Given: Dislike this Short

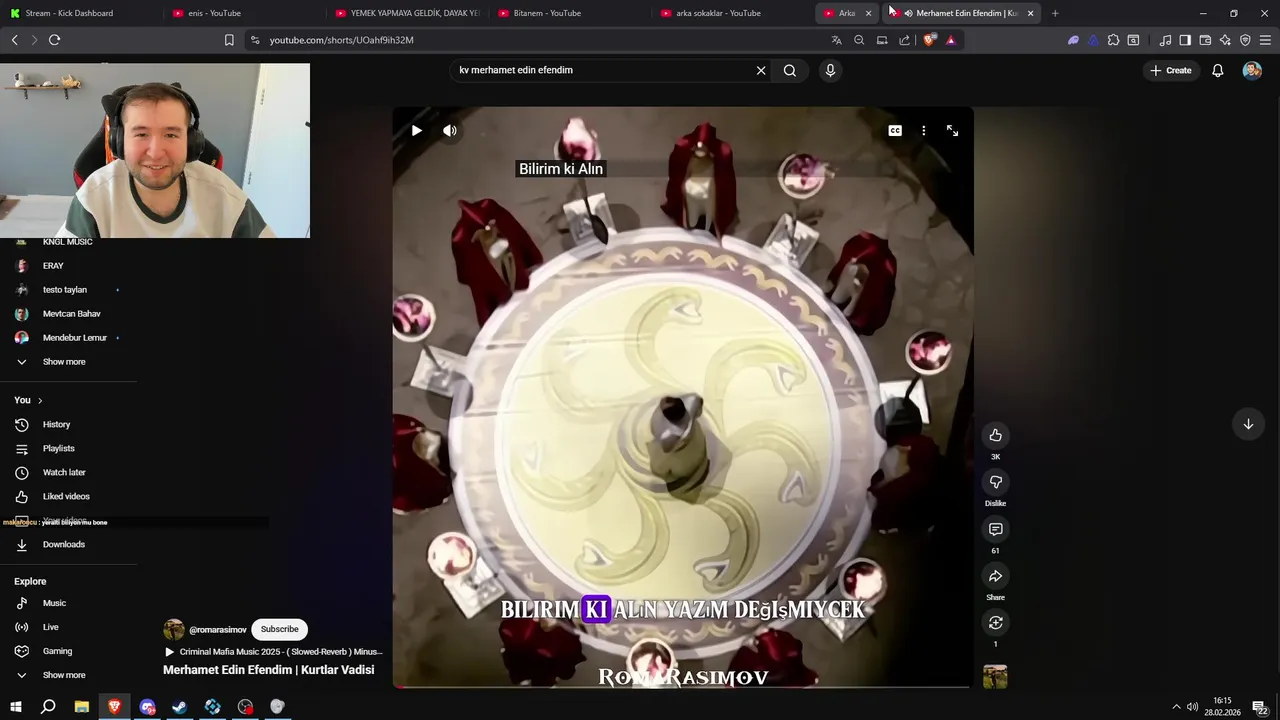Looking at the screenshot, I should tap(995, 482).
